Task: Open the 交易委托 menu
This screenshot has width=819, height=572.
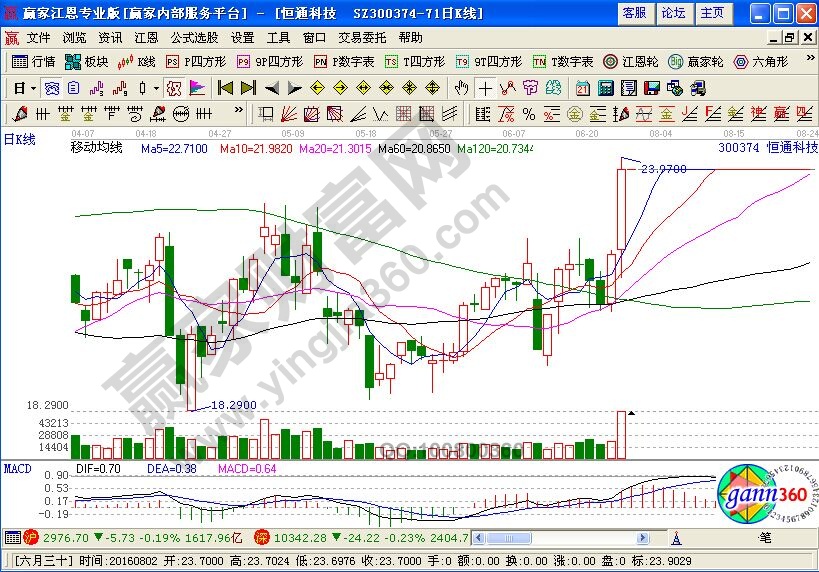Action: coord(361,37)
